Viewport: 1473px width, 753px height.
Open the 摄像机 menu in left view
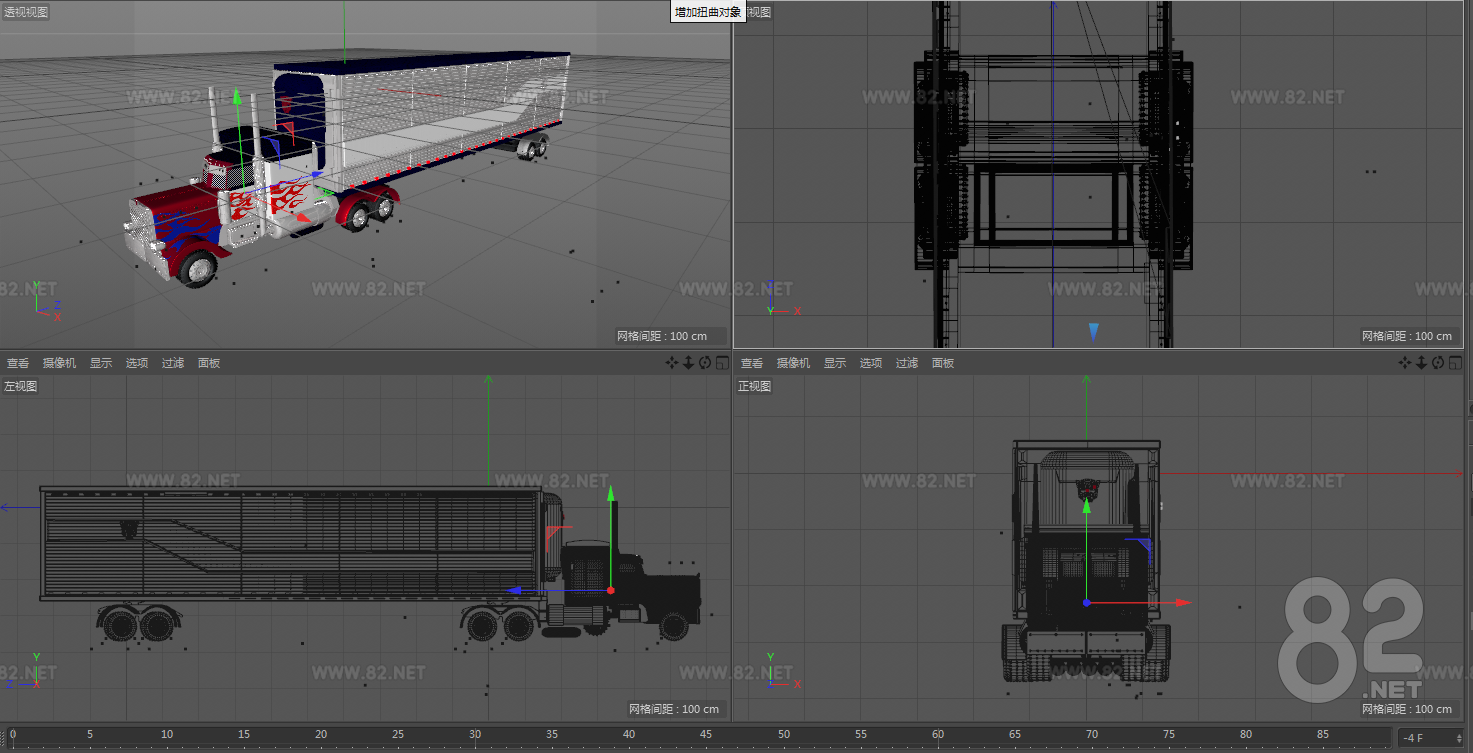[59, 363]
